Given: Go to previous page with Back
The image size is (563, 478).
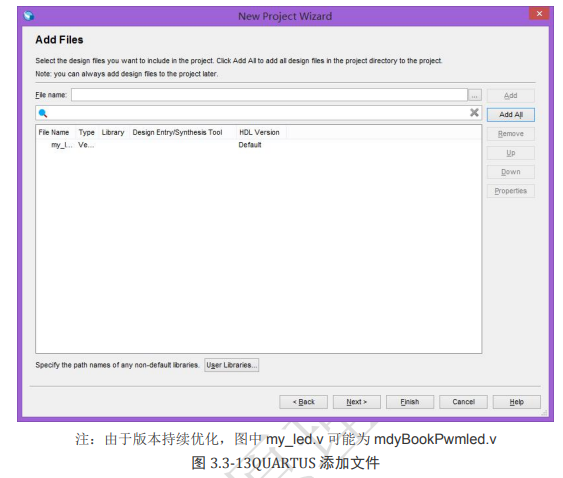Looking at the screenshot, I should tap(303, 402).
